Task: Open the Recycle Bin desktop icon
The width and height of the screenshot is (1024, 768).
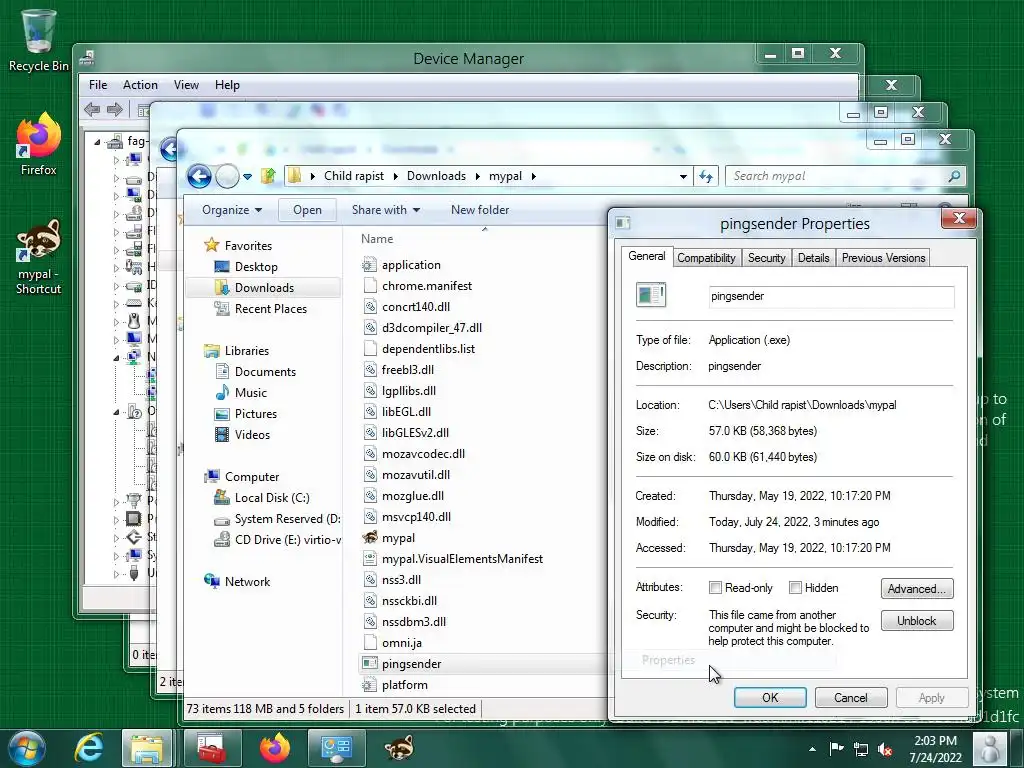Action: pyautogui.click(x=38, y=39)
